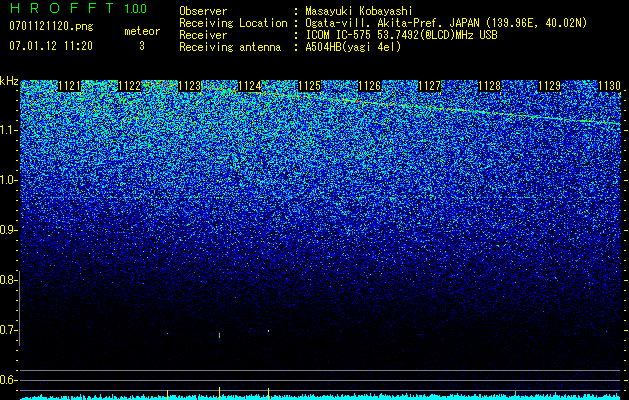This screenshot has height=400, width=629.
Task: Click the 1122 time label
Action: click(130, 86)
